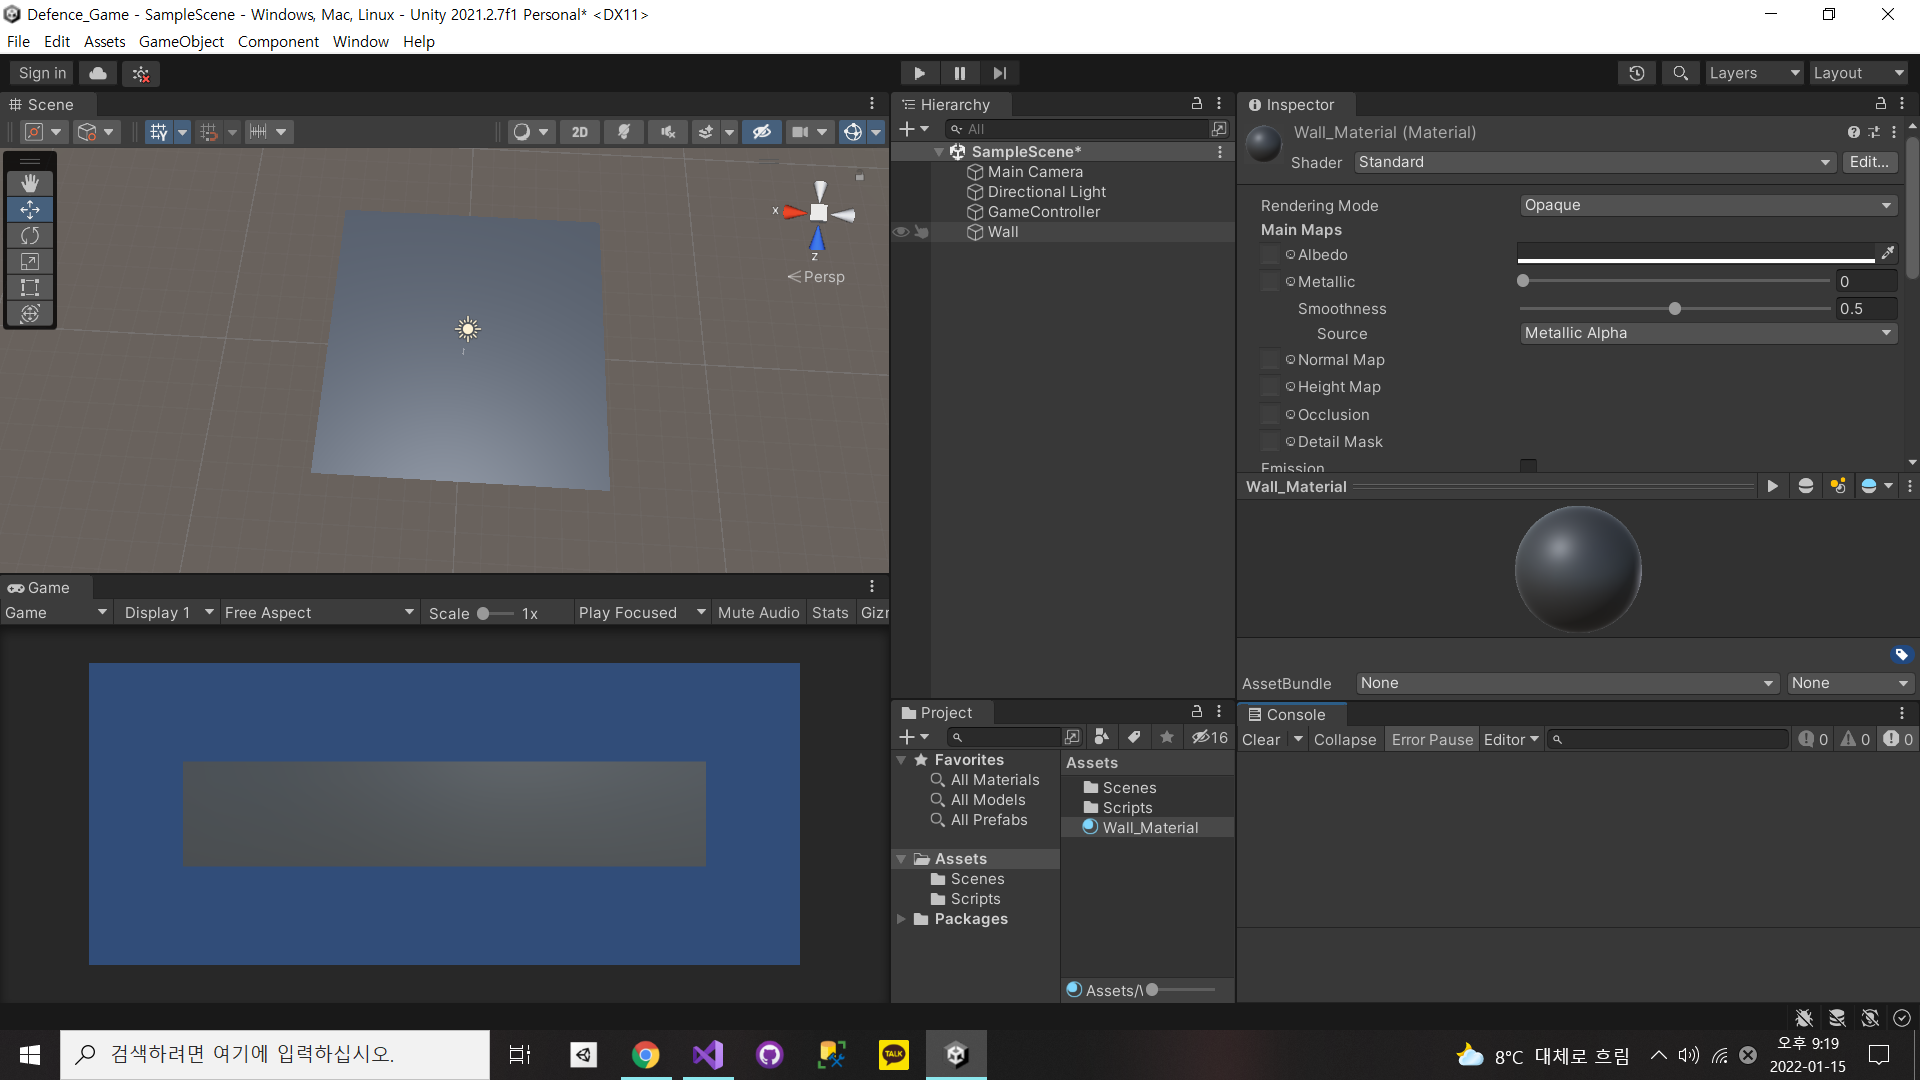Toggle scene lighting bulb

[x=624, y=132]
